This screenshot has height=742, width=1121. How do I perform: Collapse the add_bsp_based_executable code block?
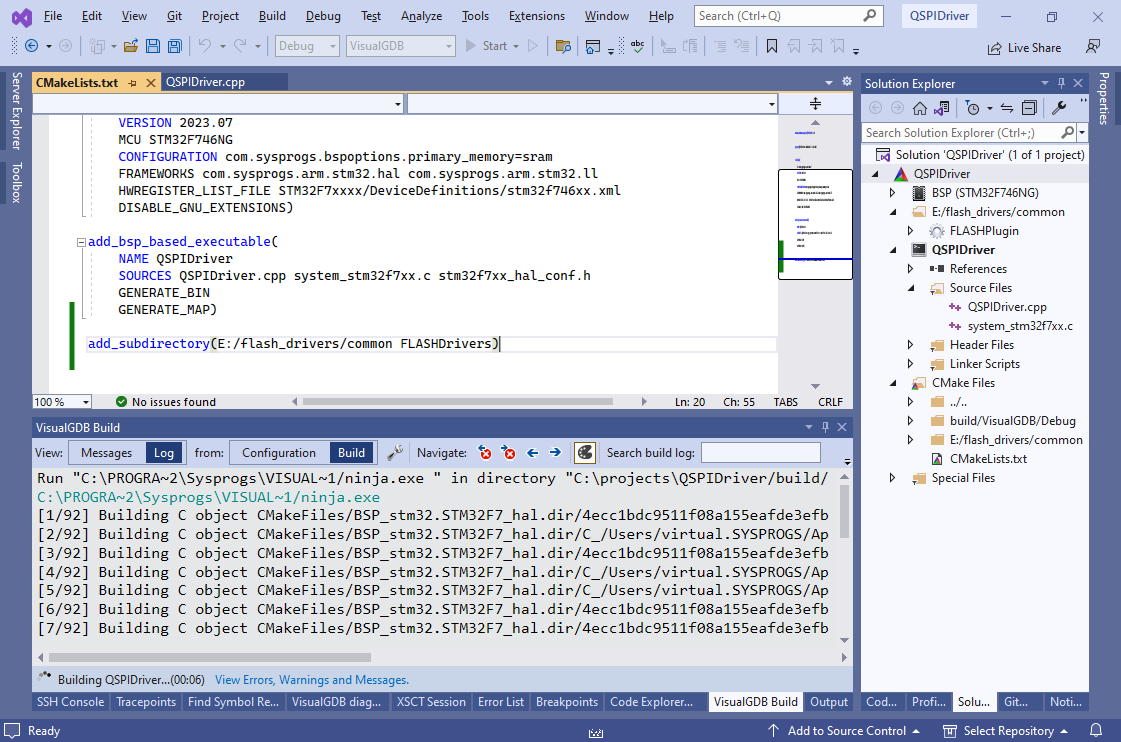[x=82, y=242]
